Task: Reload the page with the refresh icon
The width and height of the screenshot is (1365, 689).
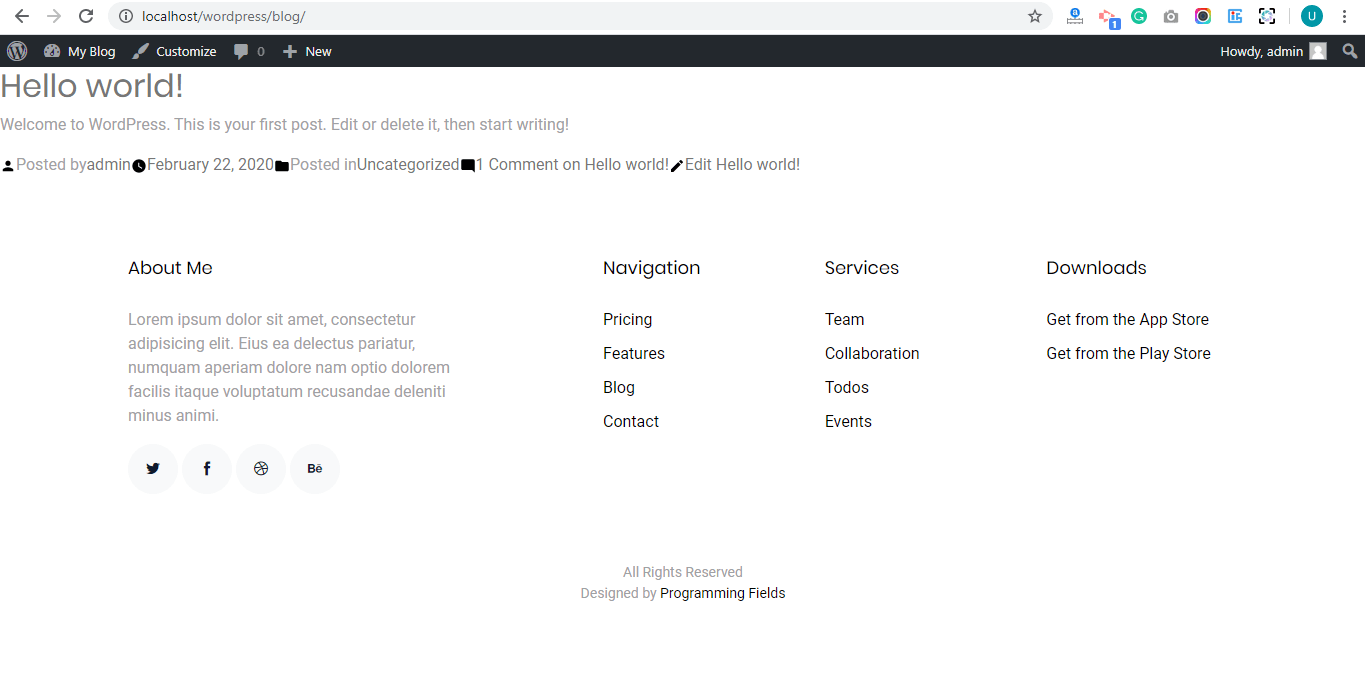Action: (x=85, y=16)
